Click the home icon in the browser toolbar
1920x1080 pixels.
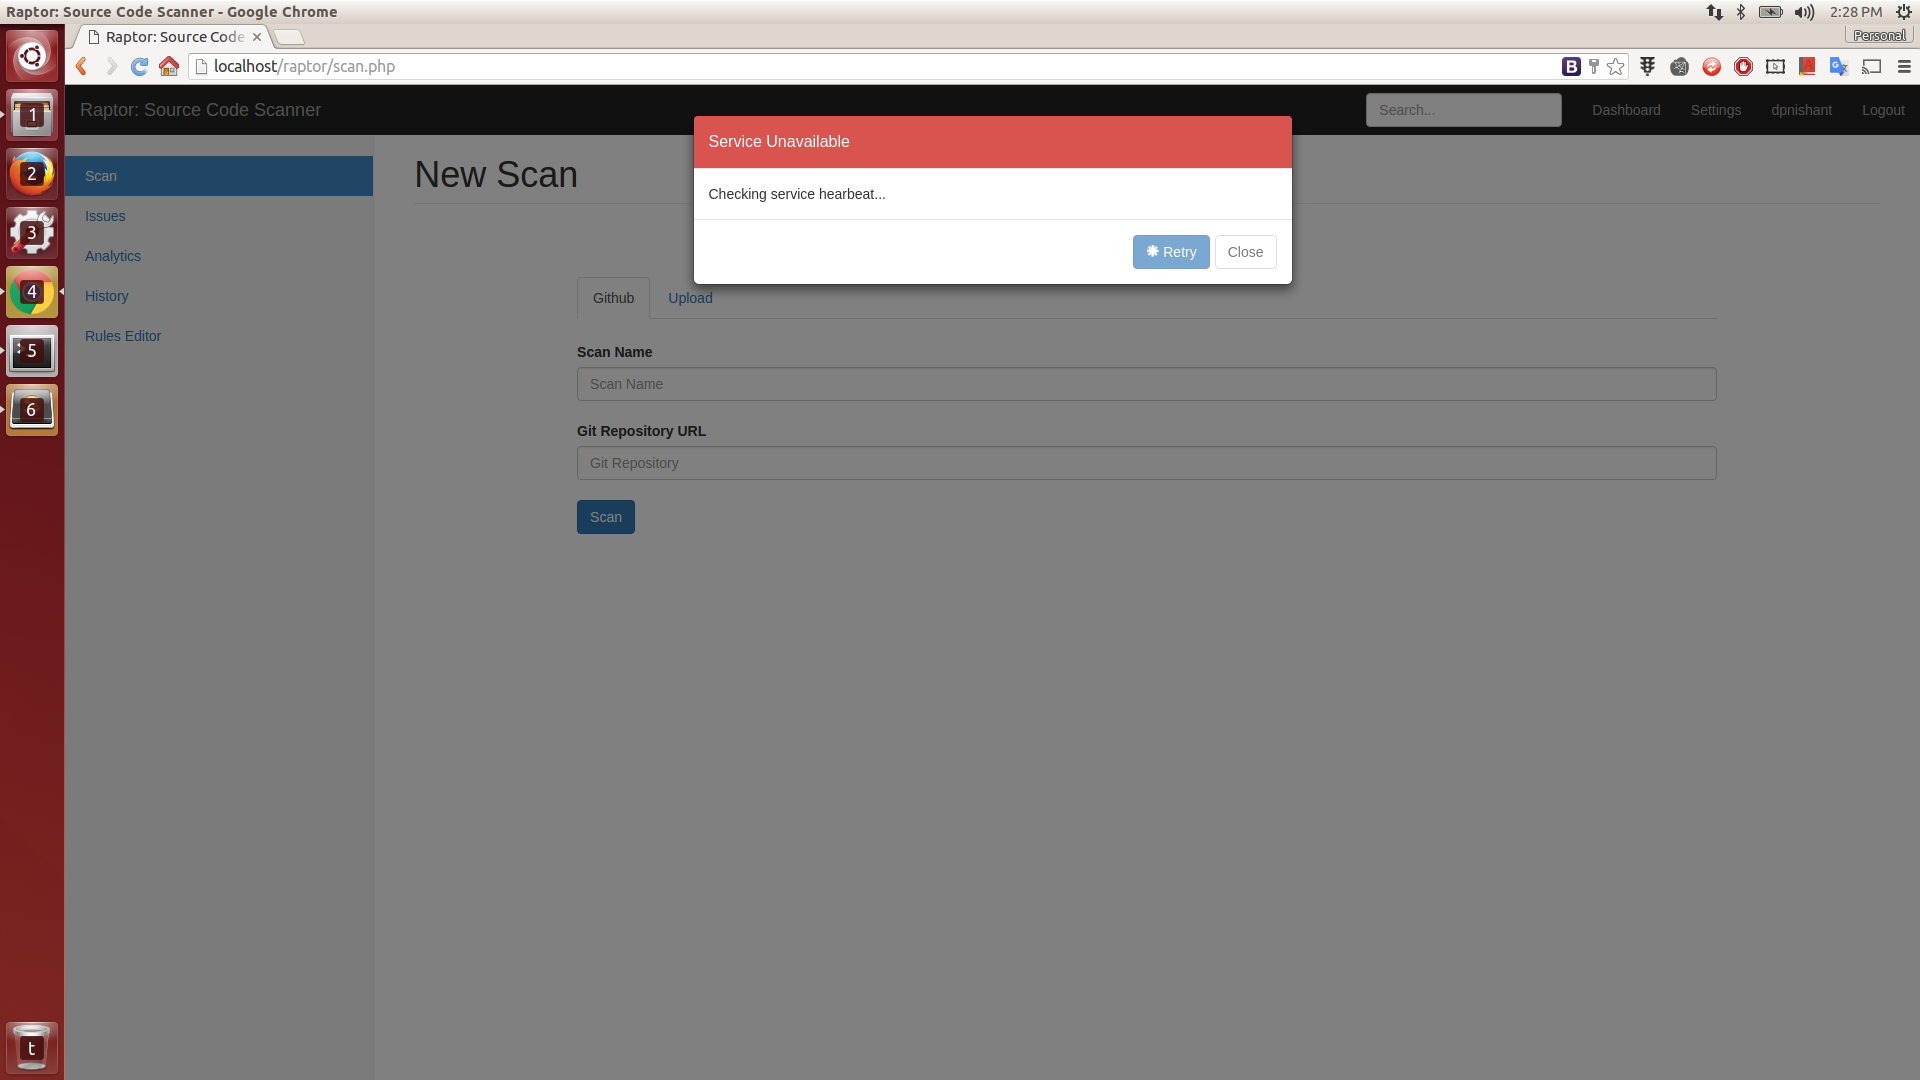pos(168,66)
